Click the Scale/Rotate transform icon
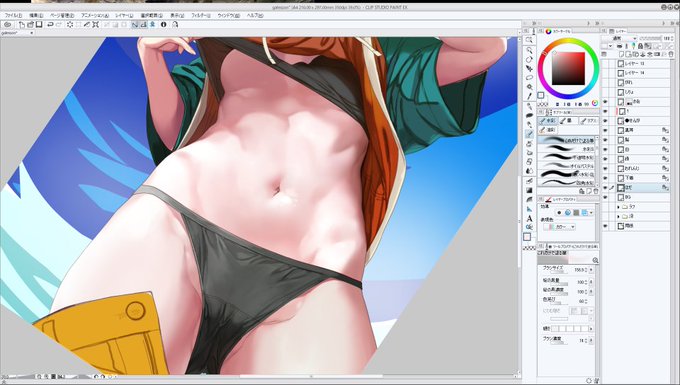This screenshot has width=680, height=385. 96,25
